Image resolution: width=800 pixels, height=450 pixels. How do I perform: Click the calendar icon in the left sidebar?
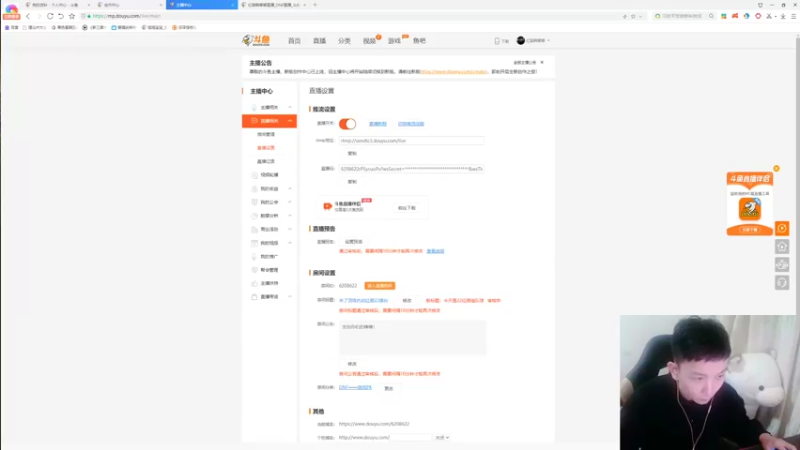(254, 243)
